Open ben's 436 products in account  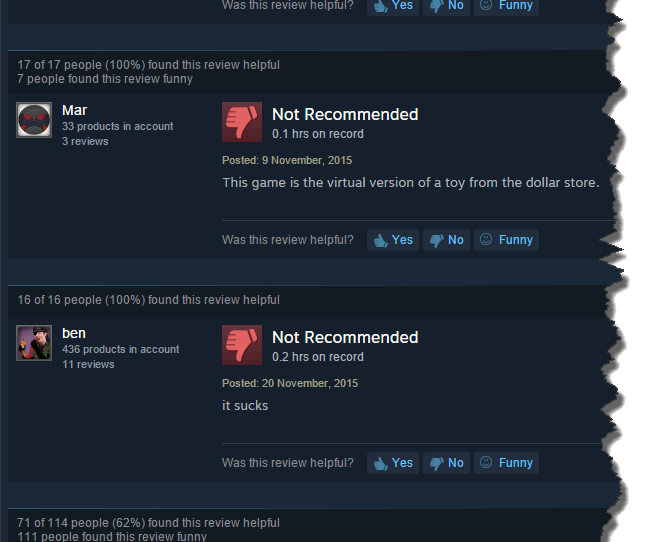[x=120, y=349]
